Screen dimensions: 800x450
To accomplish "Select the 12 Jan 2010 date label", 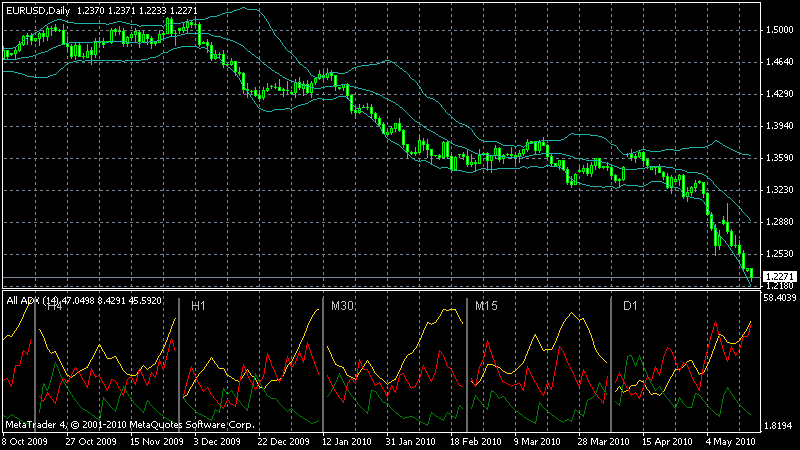I will (x=346, y=442).
